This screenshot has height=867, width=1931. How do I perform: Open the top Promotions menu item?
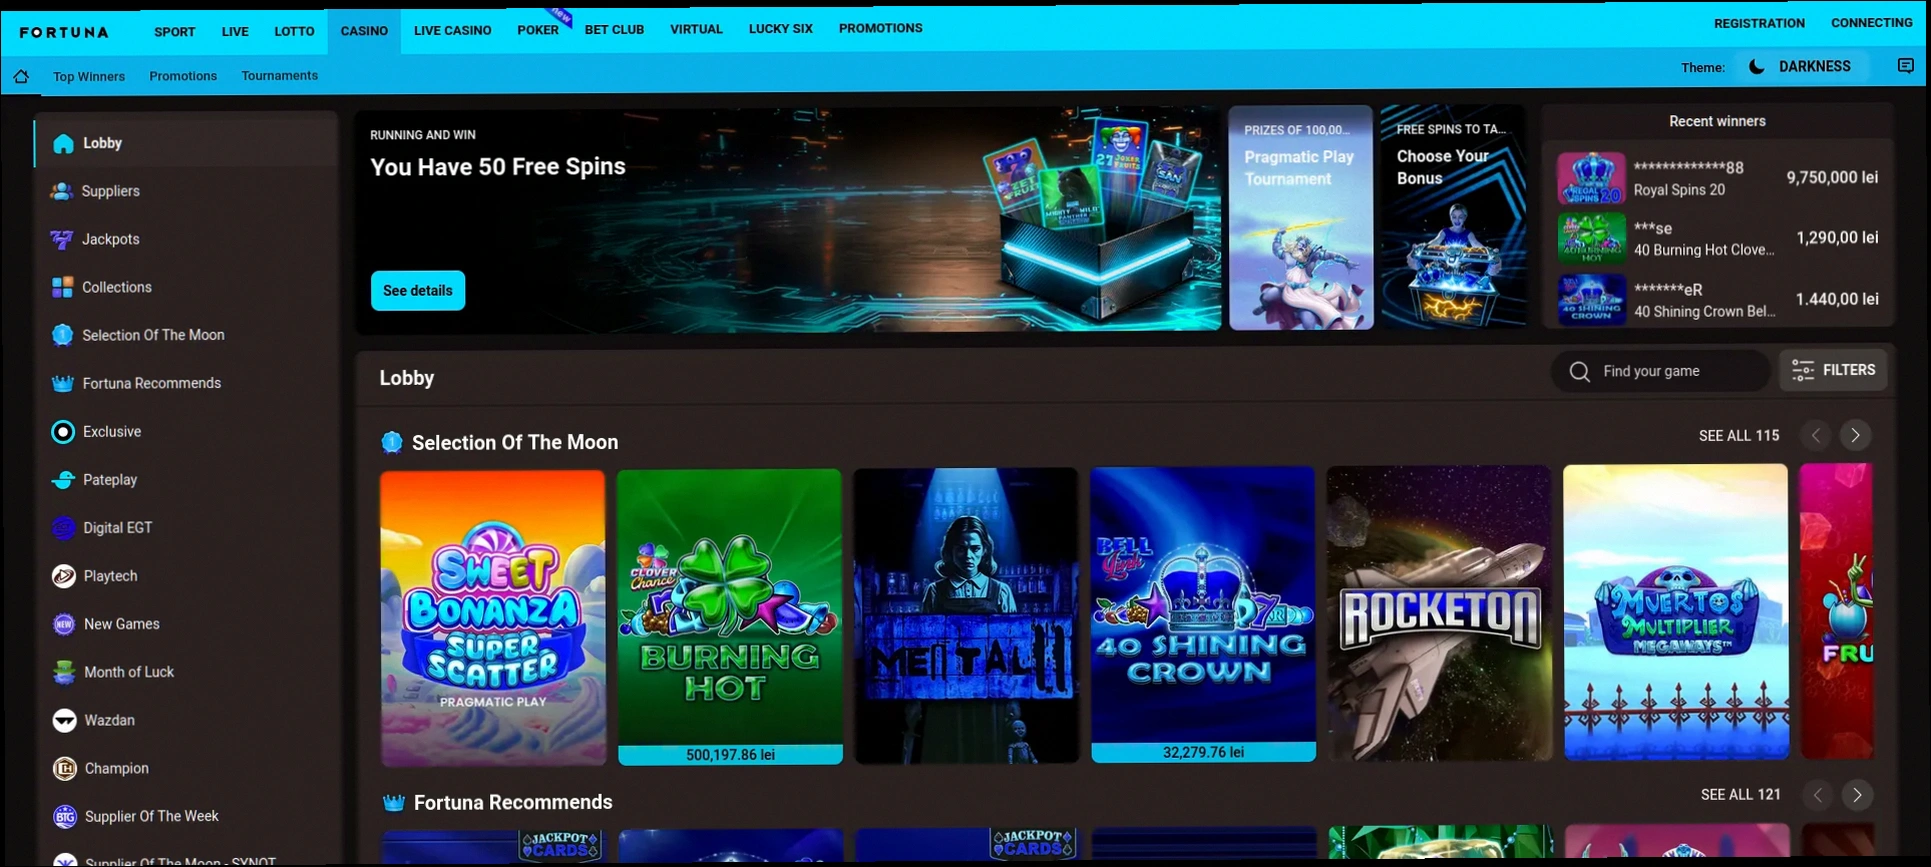point(880,28)
